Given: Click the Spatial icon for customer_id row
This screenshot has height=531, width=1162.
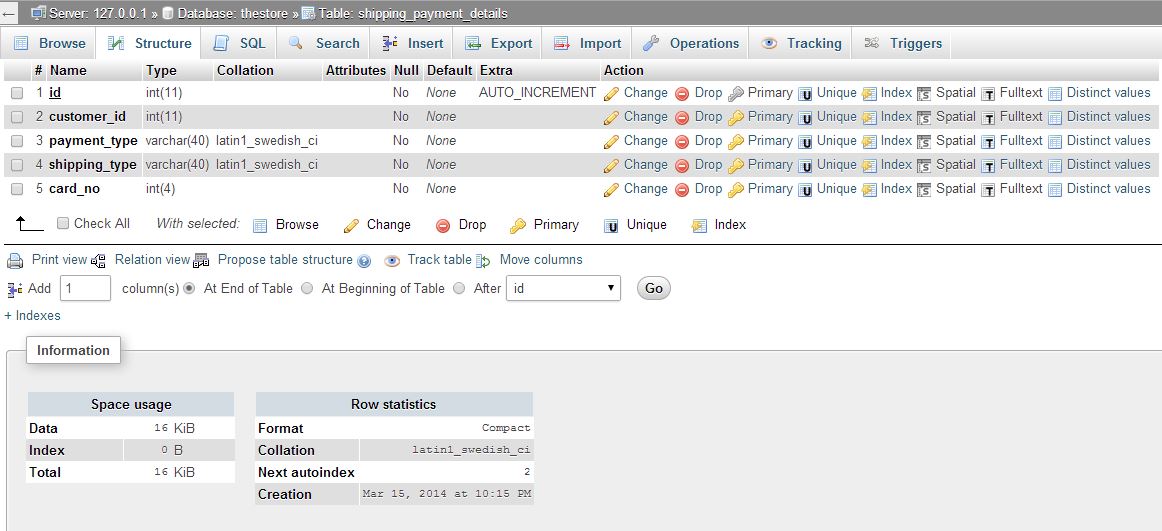Looking at the screenshot, I should pyautogui.click(x=924, y=117).
